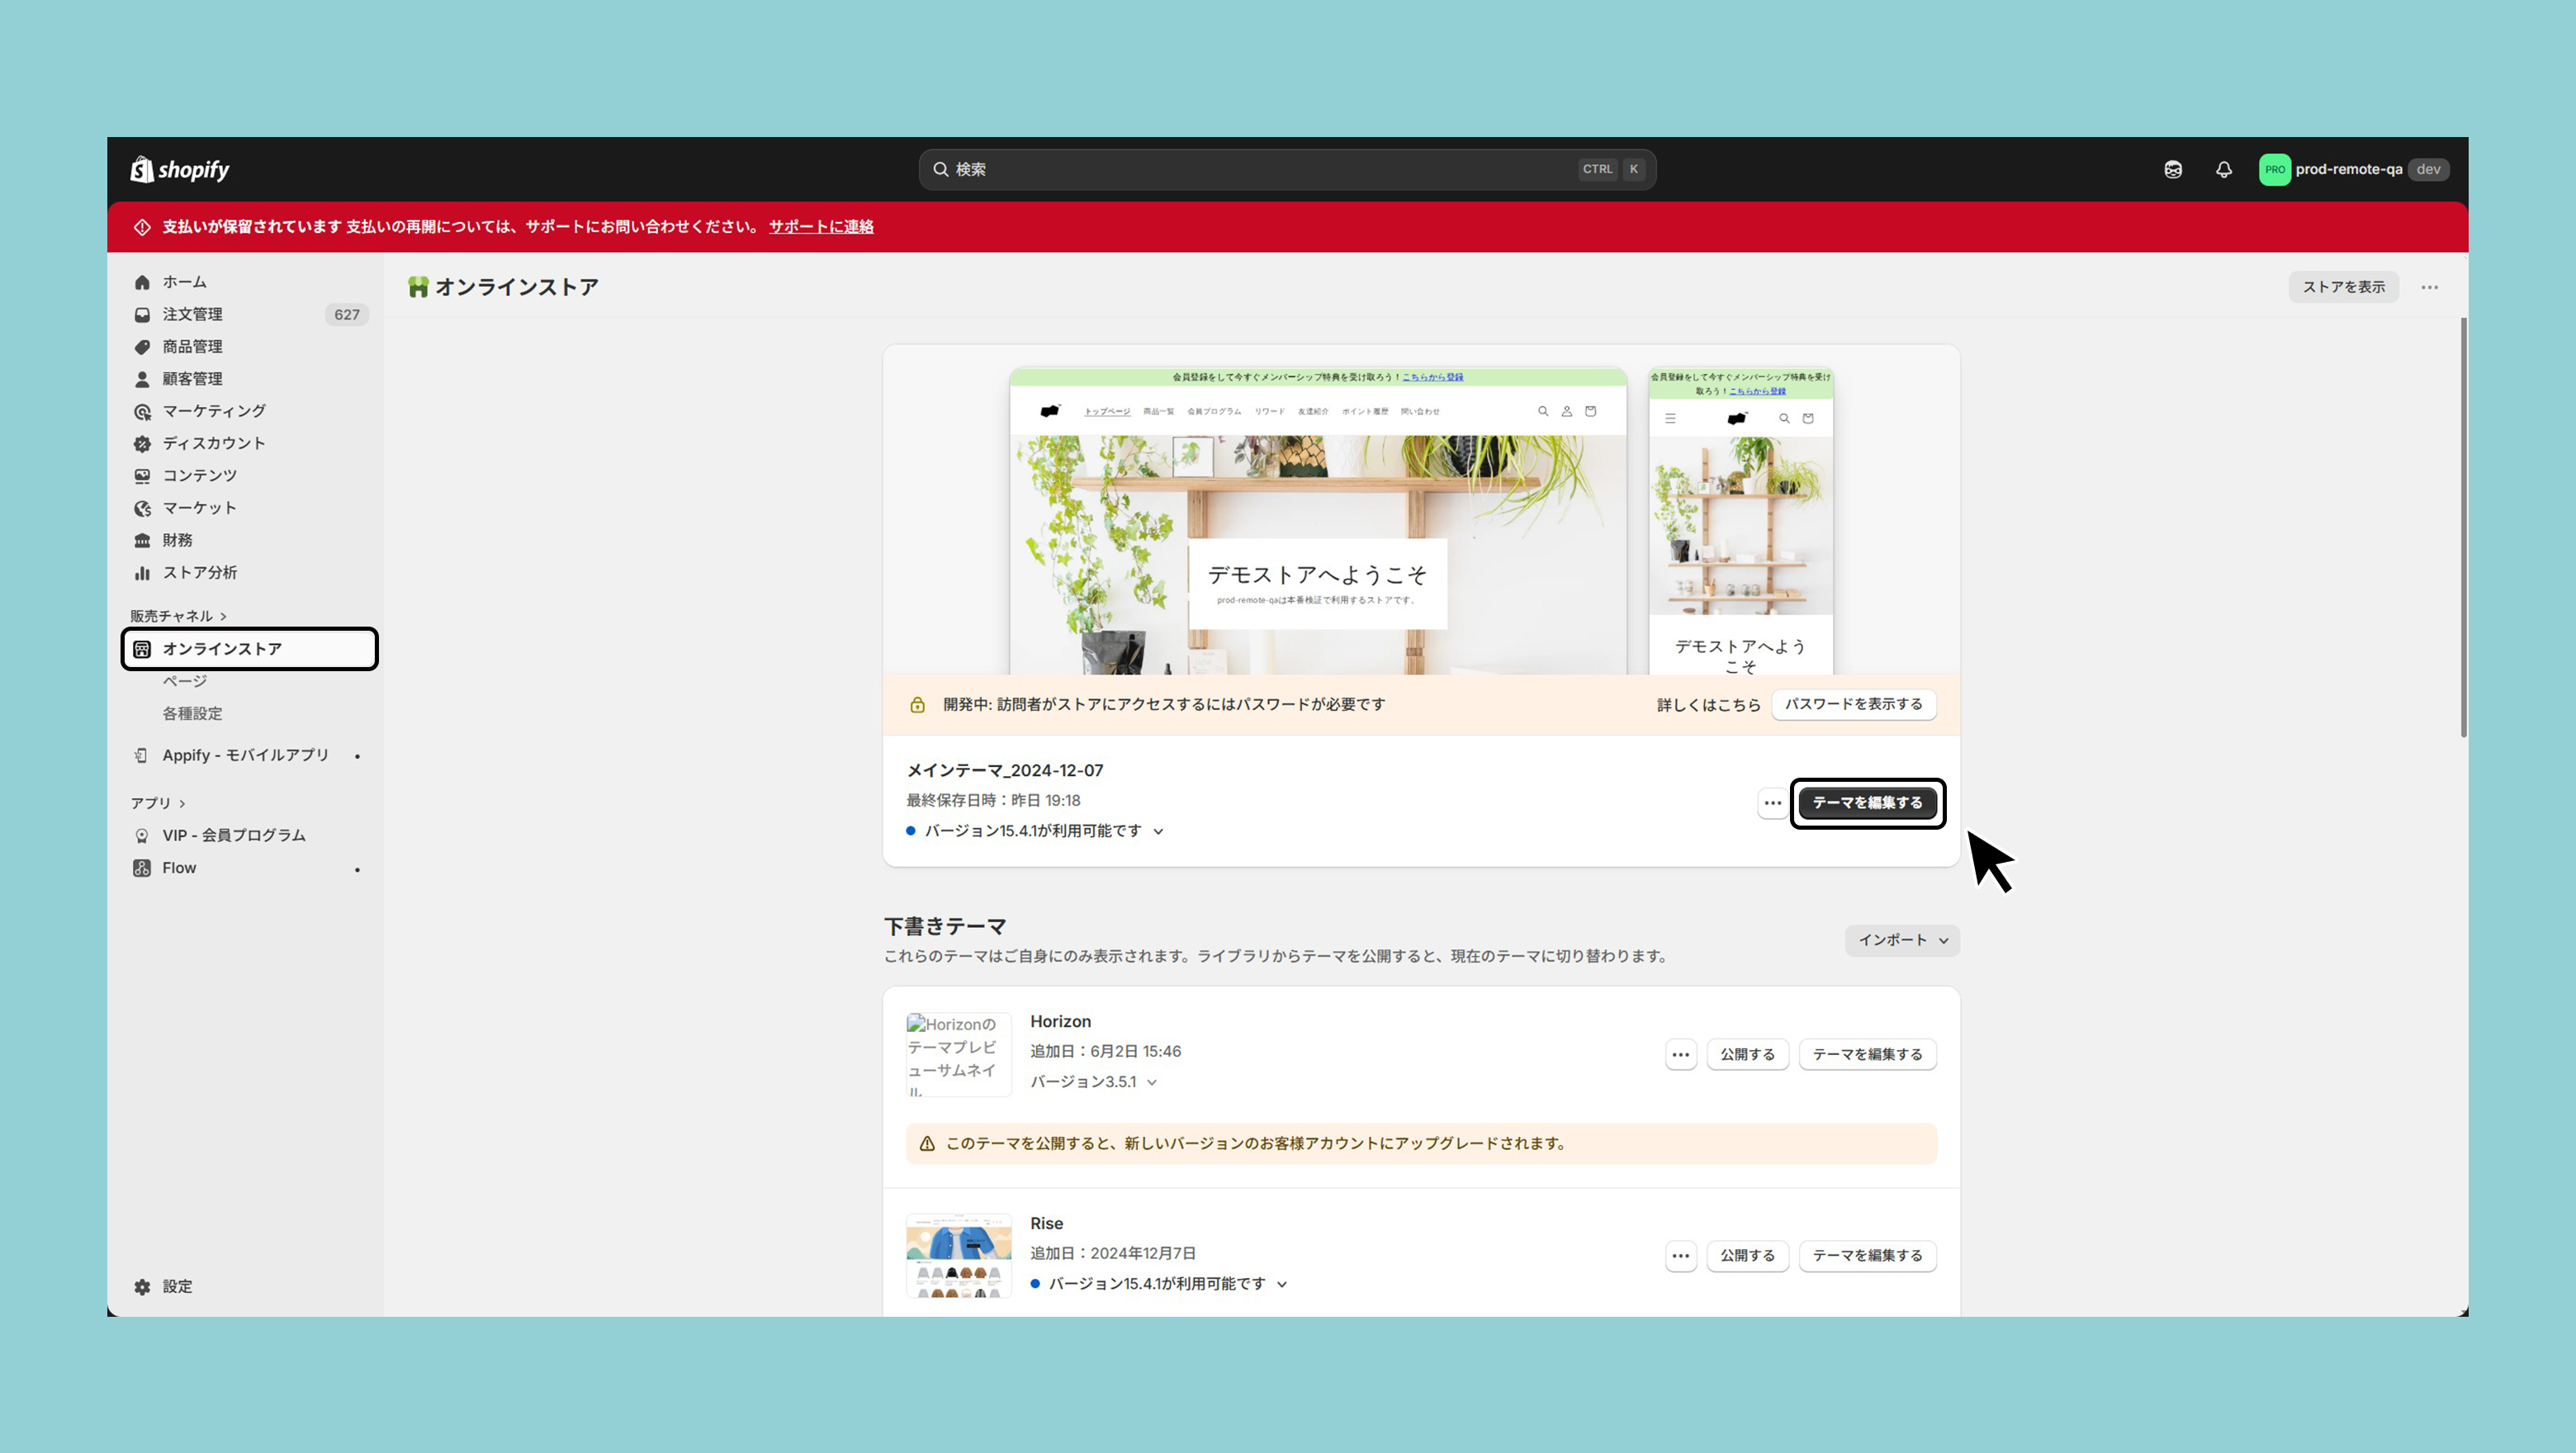Expand the Horizon バージョン3.5.1 chevron

[1152, 1082]
